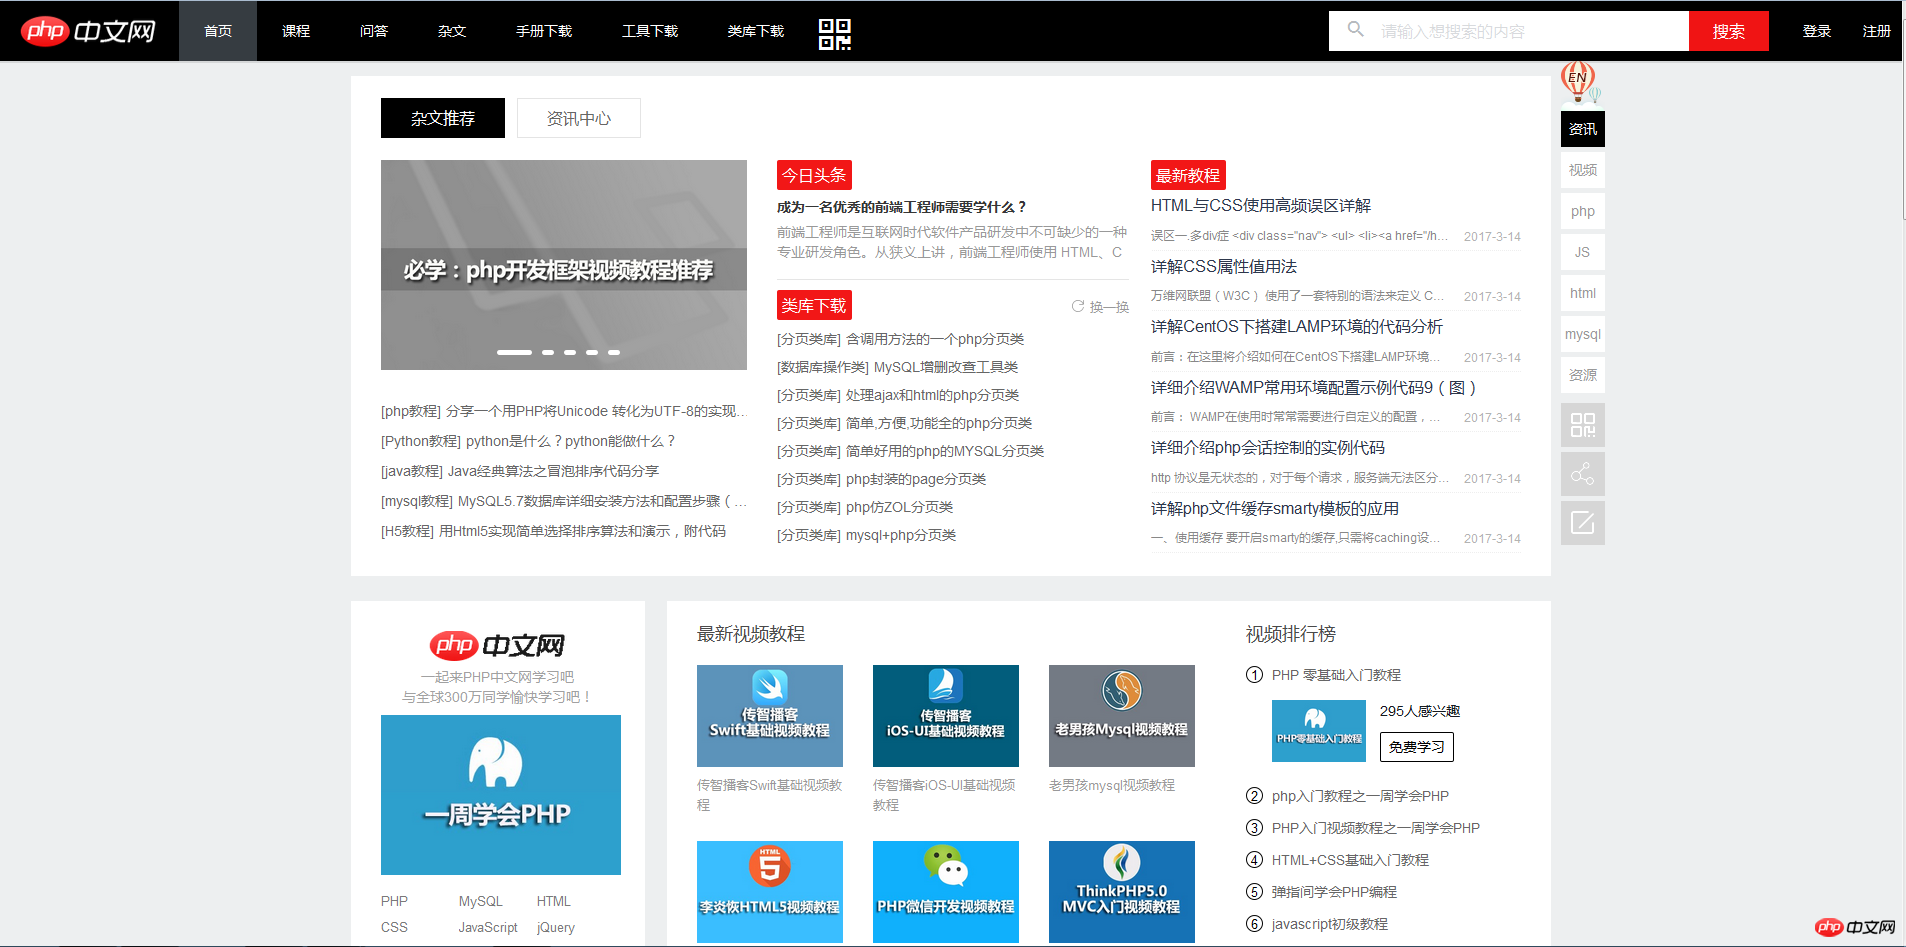Image resolution: width=1906 pixels, height=947 pixels.
Task: Click the search magnifier icon
Action: point(1355,30)
